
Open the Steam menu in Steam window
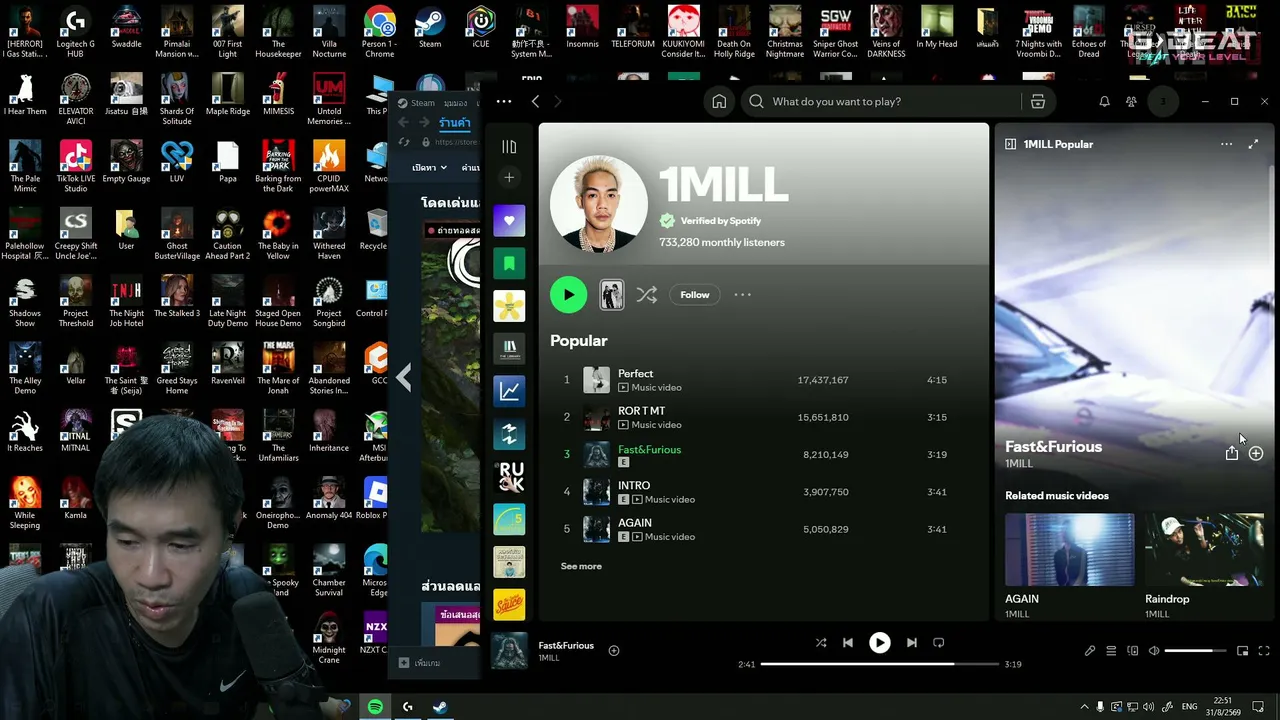(x=417, y=103)
